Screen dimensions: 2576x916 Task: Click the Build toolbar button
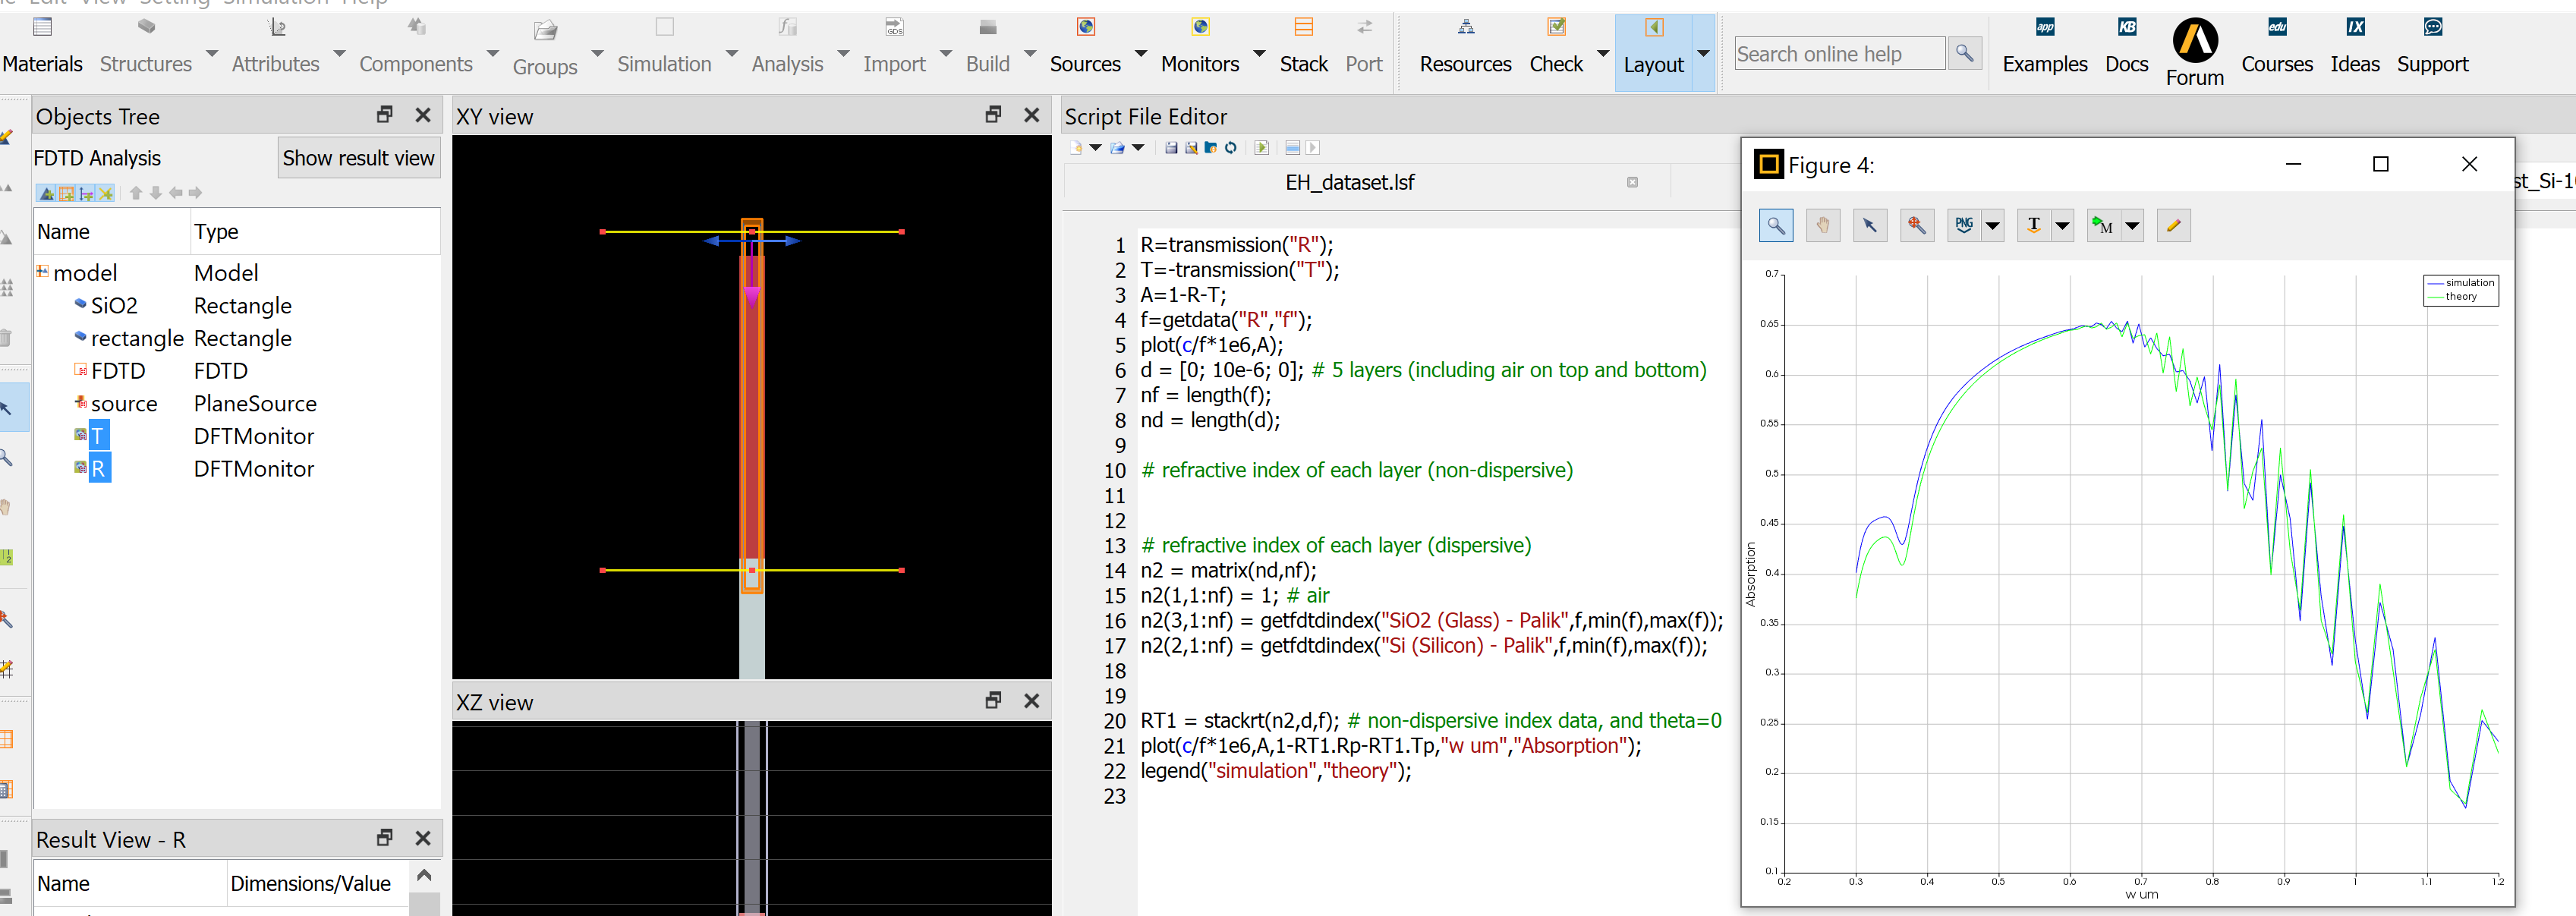coord(987,48)
